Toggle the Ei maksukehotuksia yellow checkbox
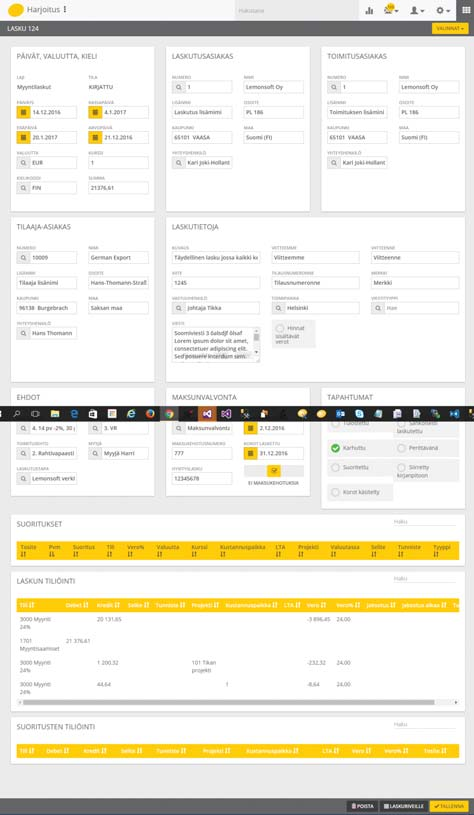This screenshot has width=474, height=815. coord(274,470)
